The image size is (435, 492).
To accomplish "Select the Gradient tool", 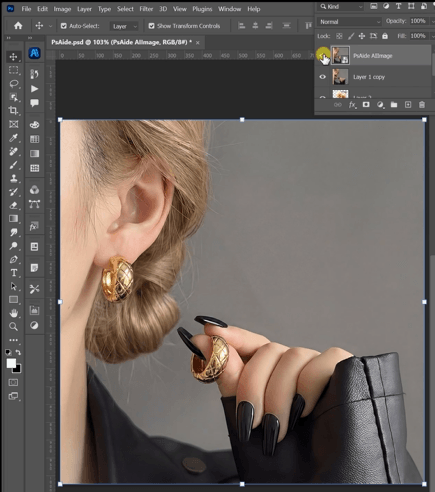I will pos(13,219).
